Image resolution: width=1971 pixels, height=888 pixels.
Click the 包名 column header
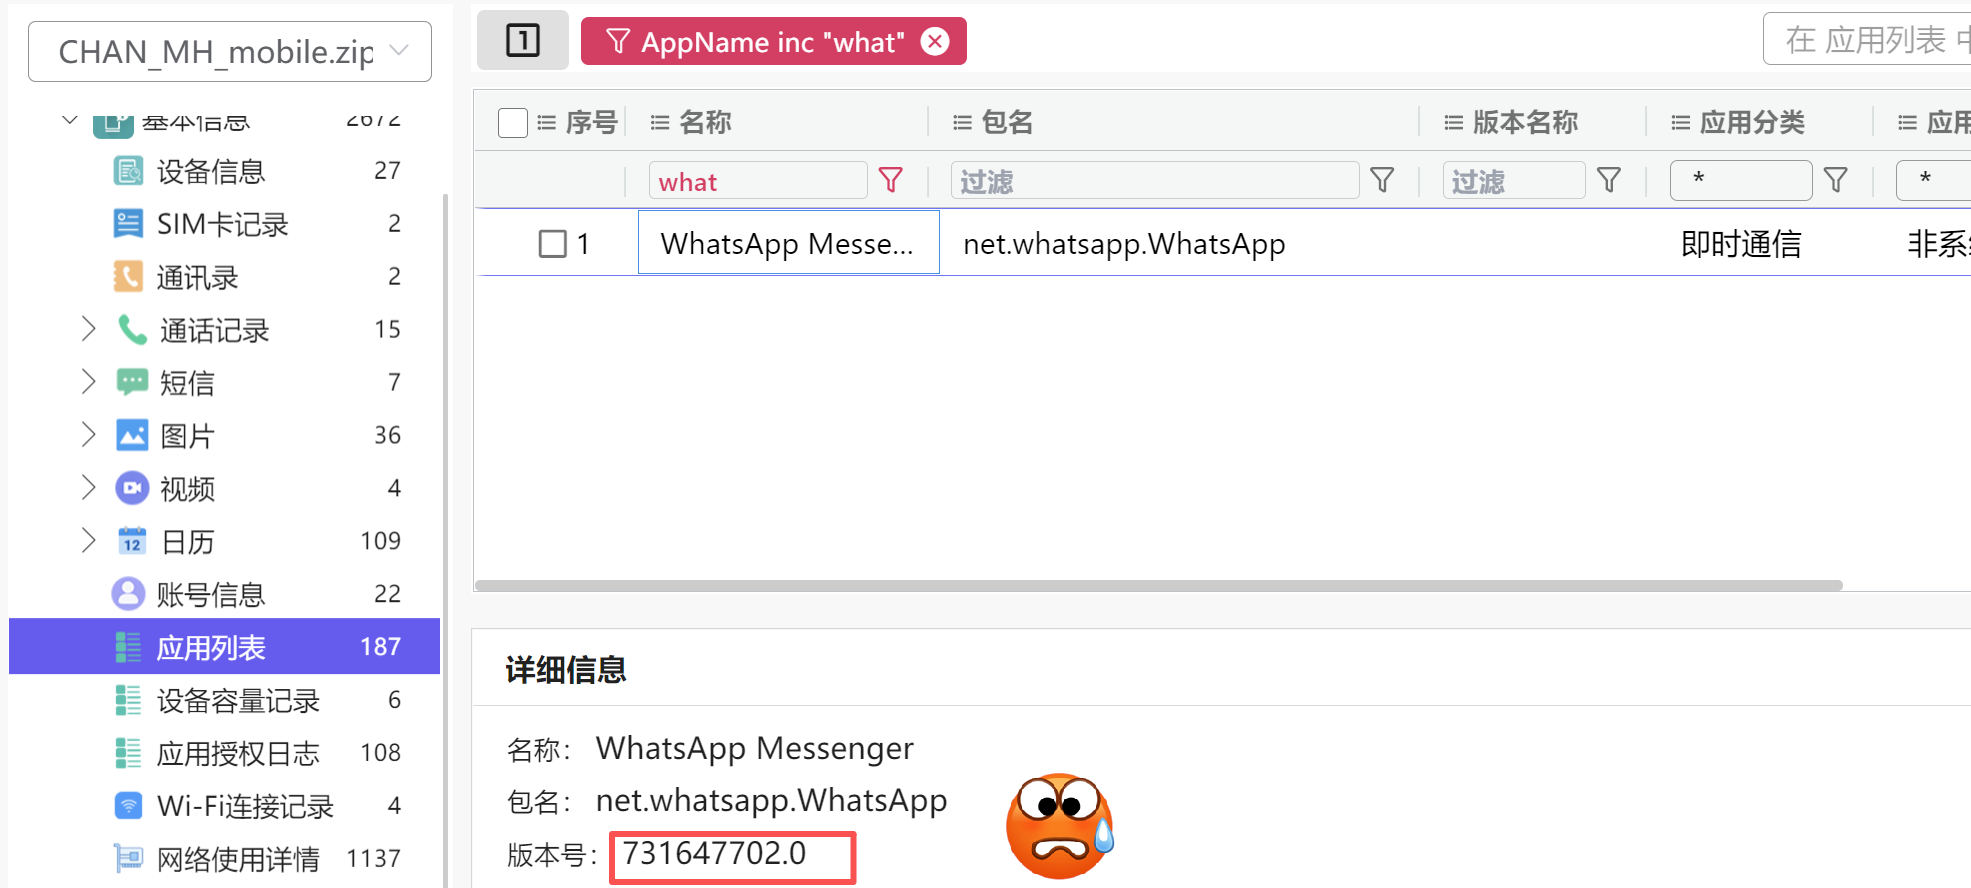1006,122
